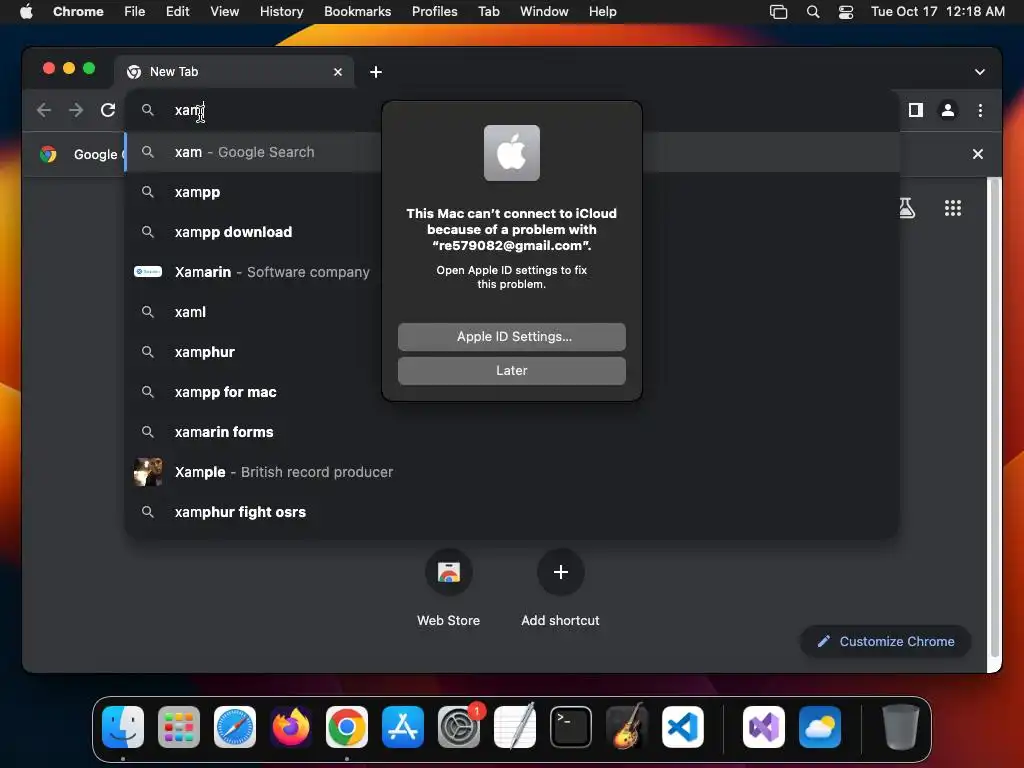1024x768 pixels.
Task: Go back with the back arrow
Action: (44, 110)
